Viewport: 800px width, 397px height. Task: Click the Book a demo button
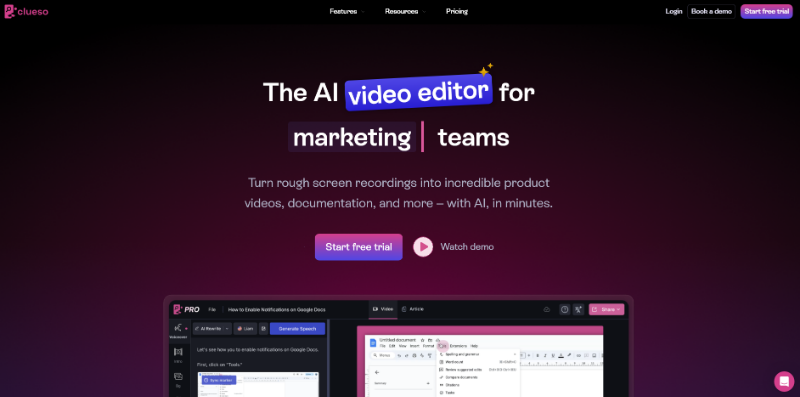pos(711,11)
